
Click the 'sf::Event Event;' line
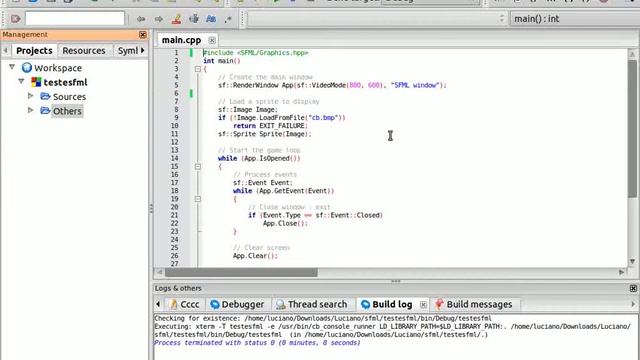coord(263,183)
